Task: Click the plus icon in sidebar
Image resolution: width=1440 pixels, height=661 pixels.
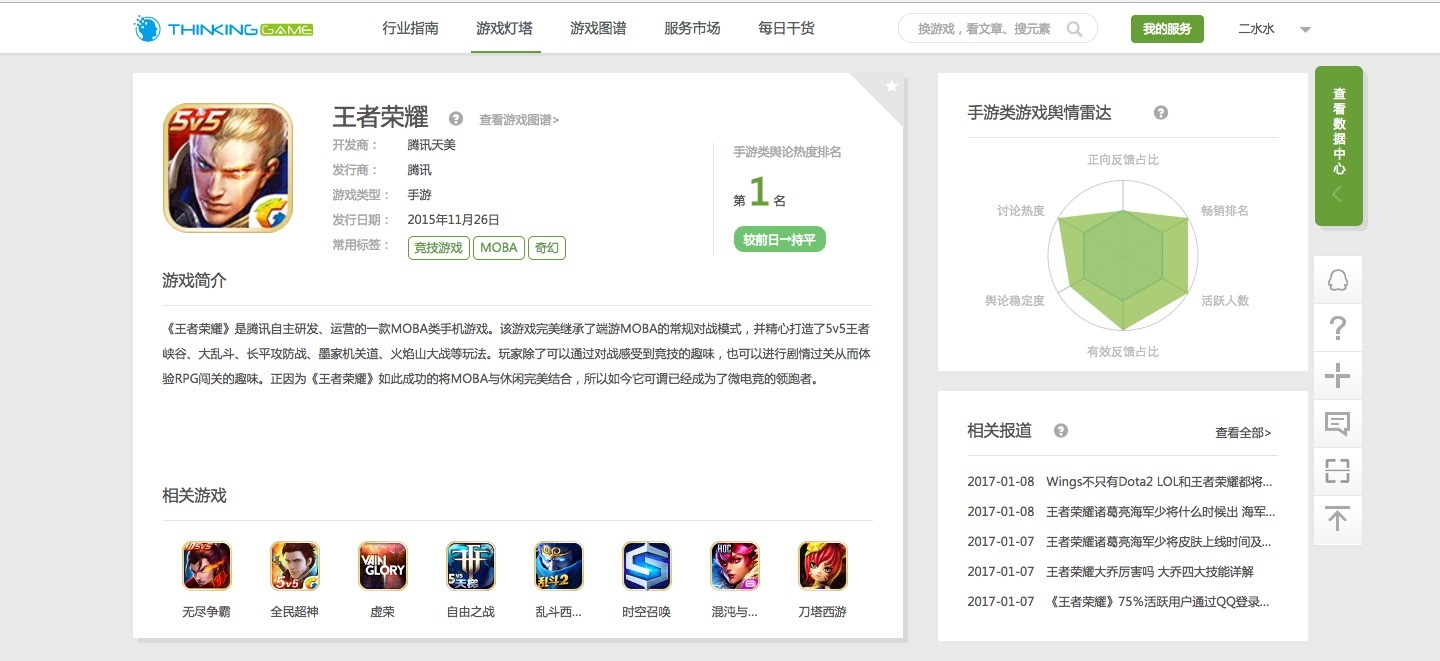Action: tap(1338, 376)
